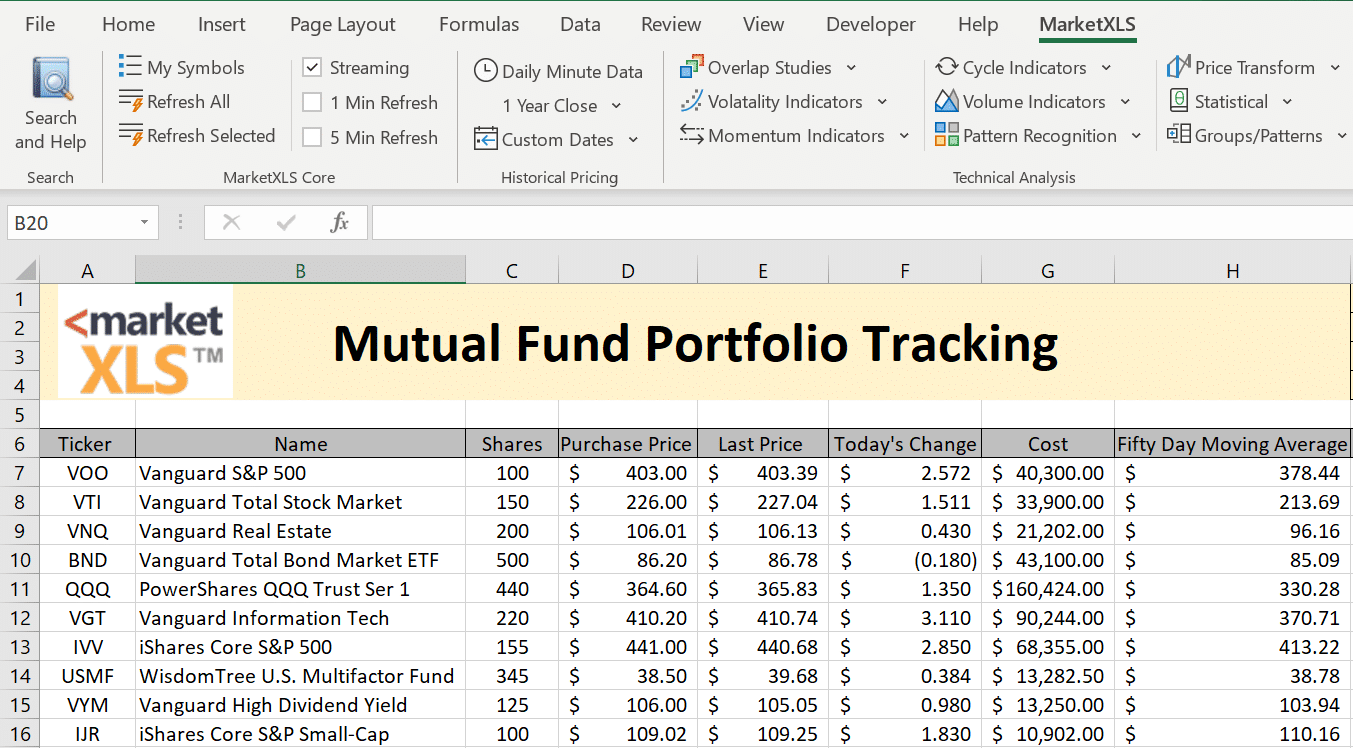The image size is (1353, 748).
Task: Select the Fifty Day Moving Average header cell
Action: pyautogui.click(x=1232, y=444)
